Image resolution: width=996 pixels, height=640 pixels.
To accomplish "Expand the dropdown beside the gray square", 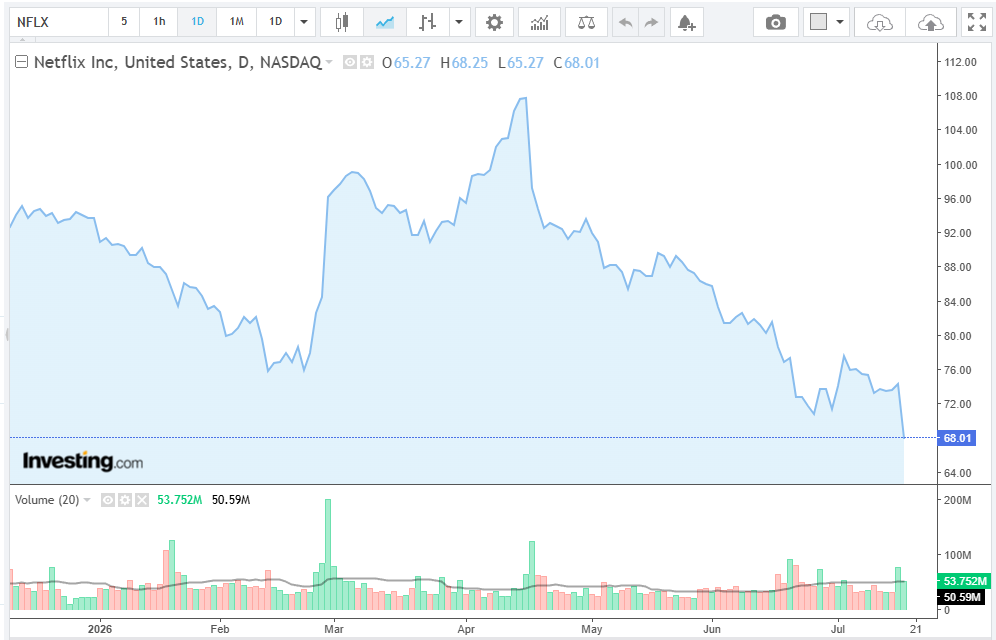I will (x=840, y=22).
